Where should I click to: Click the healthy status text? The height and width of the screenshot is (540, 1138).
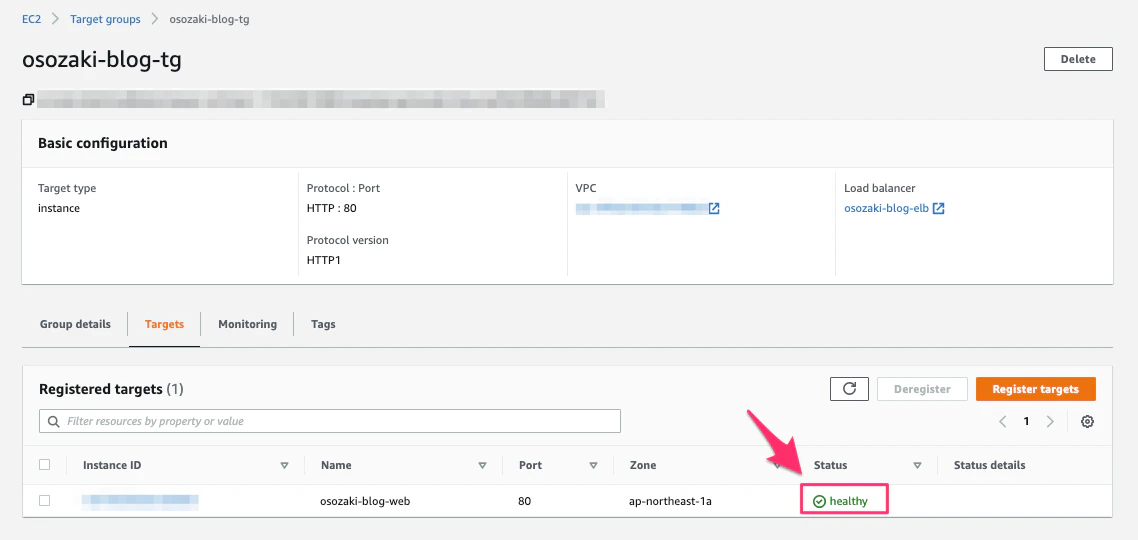pos(848,501)
